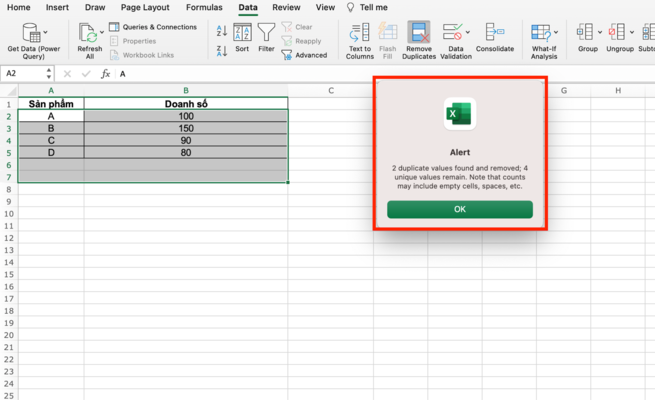The image size is (655, 400).
Task: Click the Advanced filter option
Action: (x=304, y=55)
